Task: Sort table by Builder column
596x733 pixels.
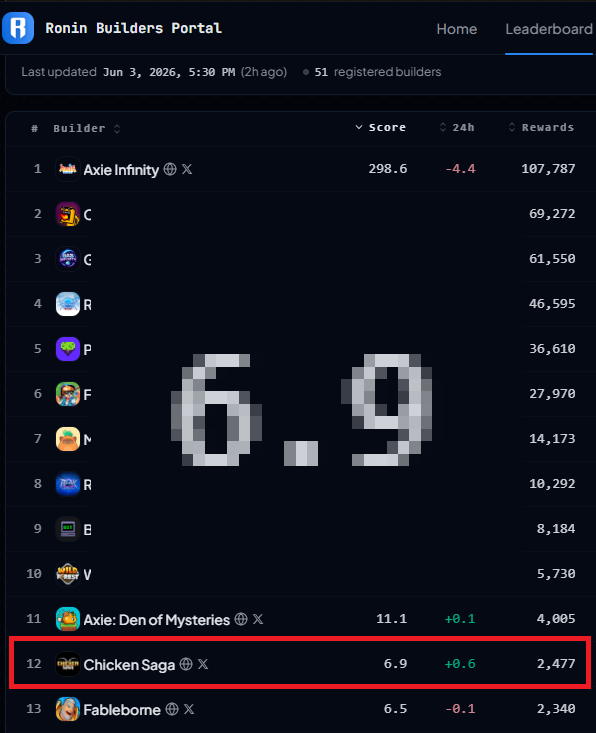Action: click(x=86, y=128)
